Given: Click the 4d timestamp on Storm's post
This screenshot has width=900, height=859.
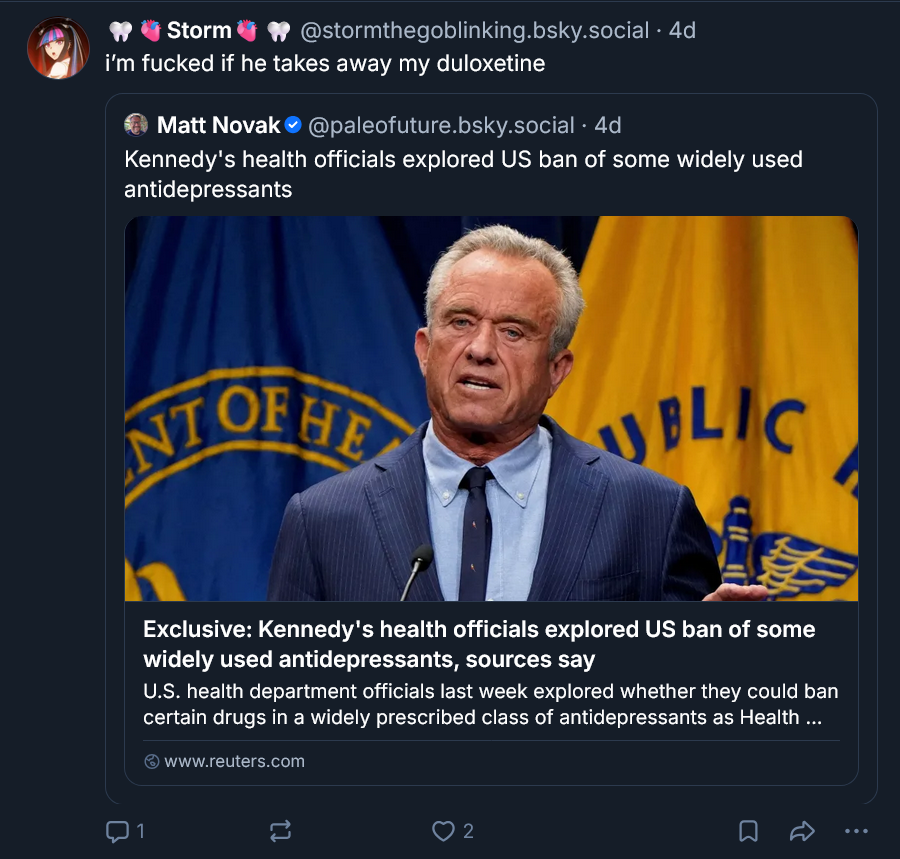Looking at the screenshot, I should tap(682, 30).
